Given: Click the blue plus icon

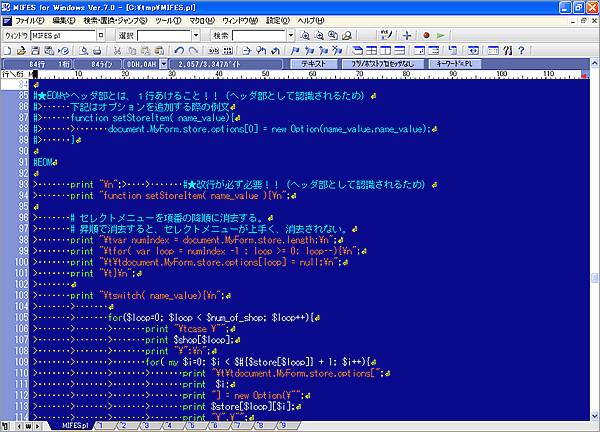Looking at the screenshot, I should point(407,36).
